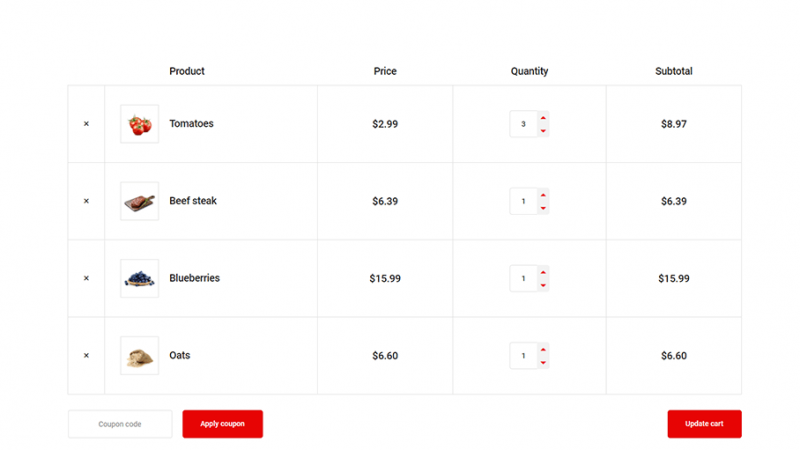800x450 pixels.
Task: Remove Oats from the cart
Action: (86, 355)
